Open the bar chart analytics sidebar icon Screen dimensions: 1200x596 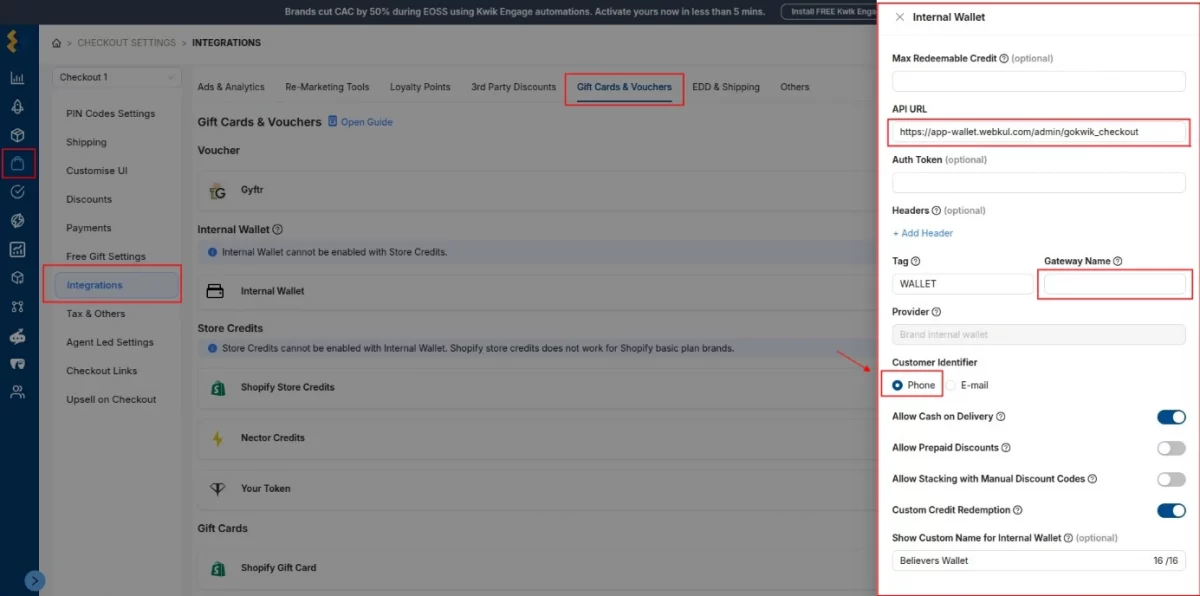coord(17,78)
